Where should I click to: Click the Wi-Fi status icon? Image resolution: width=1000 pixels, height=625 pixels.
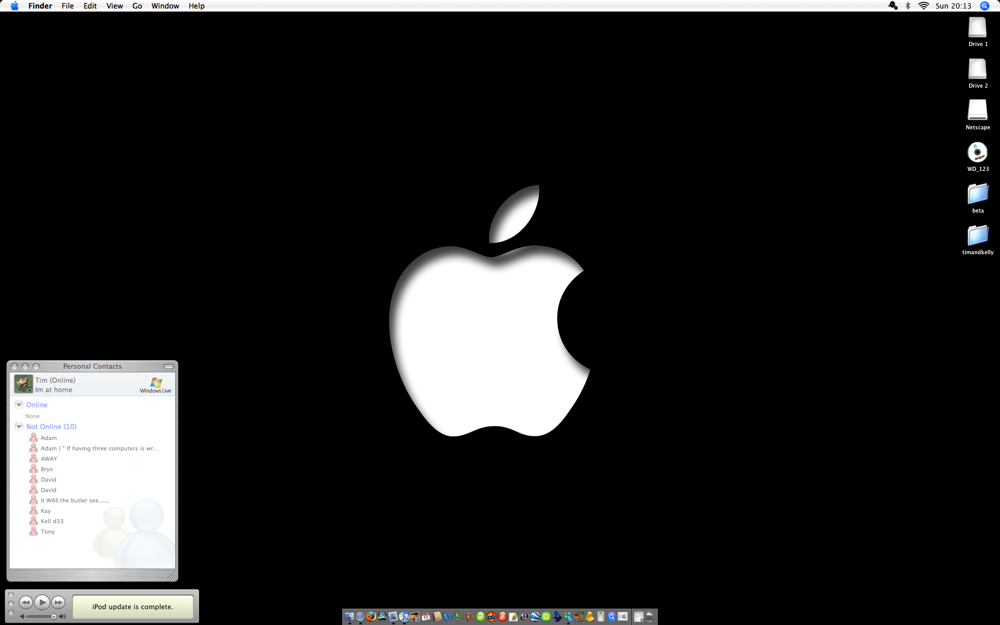click(923, 6)
